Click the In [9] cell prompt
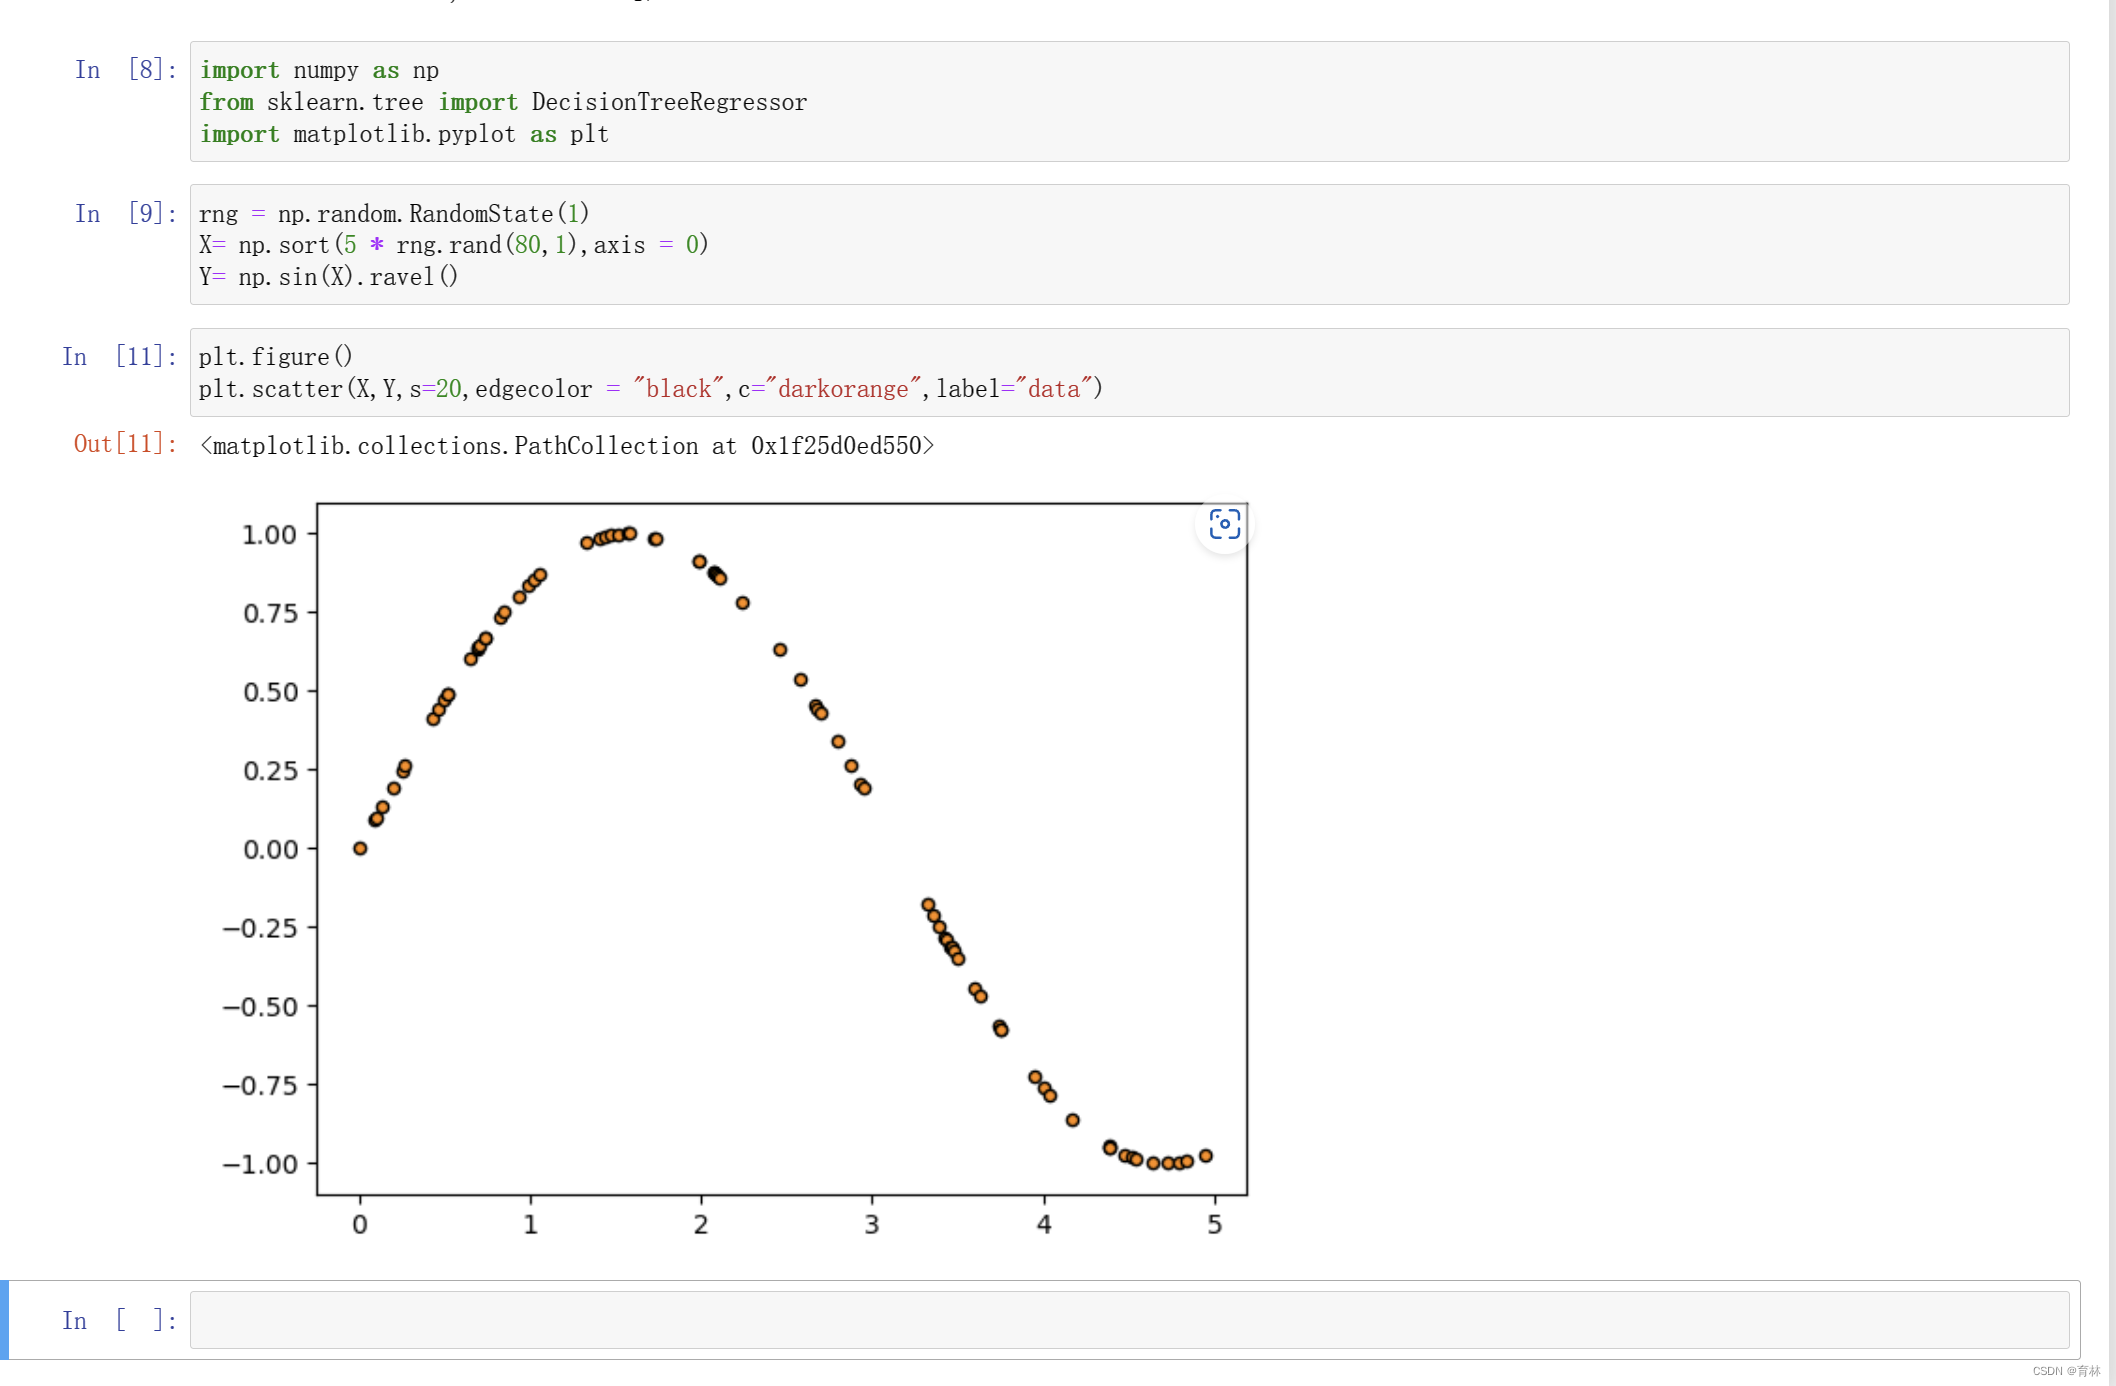Viewport: 2116px width, 1386px height. click(x=126, y=214)
